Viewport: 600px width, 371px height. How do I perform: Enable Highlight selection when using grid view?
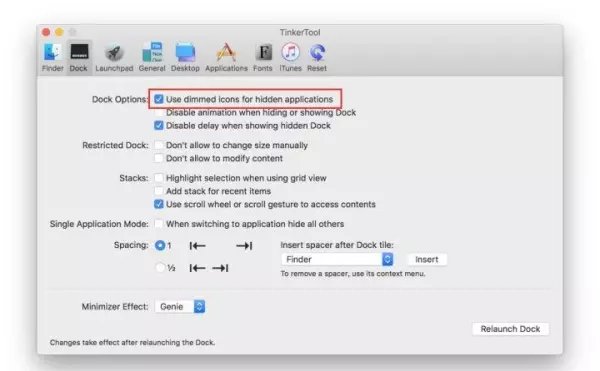click(x=158, y=178)
